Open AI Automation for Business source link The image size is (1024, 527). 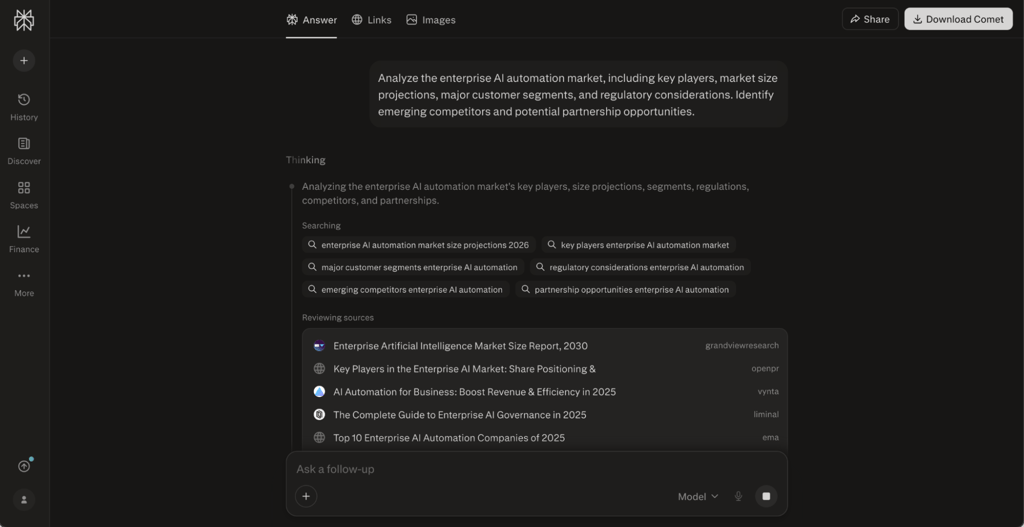pos(545,392)
